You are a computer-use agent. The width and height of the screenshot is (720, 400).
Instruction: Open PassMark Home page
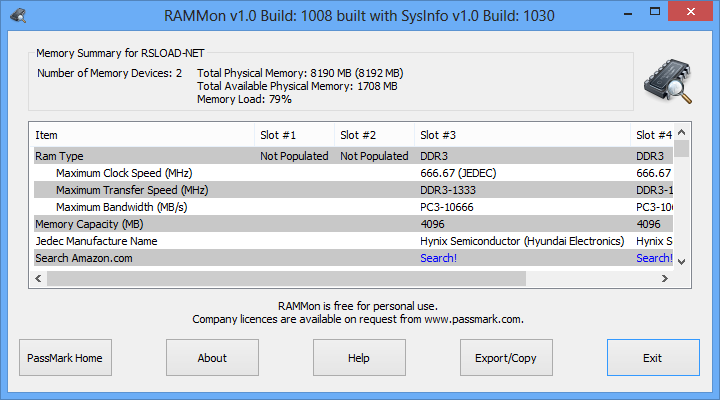66,358
